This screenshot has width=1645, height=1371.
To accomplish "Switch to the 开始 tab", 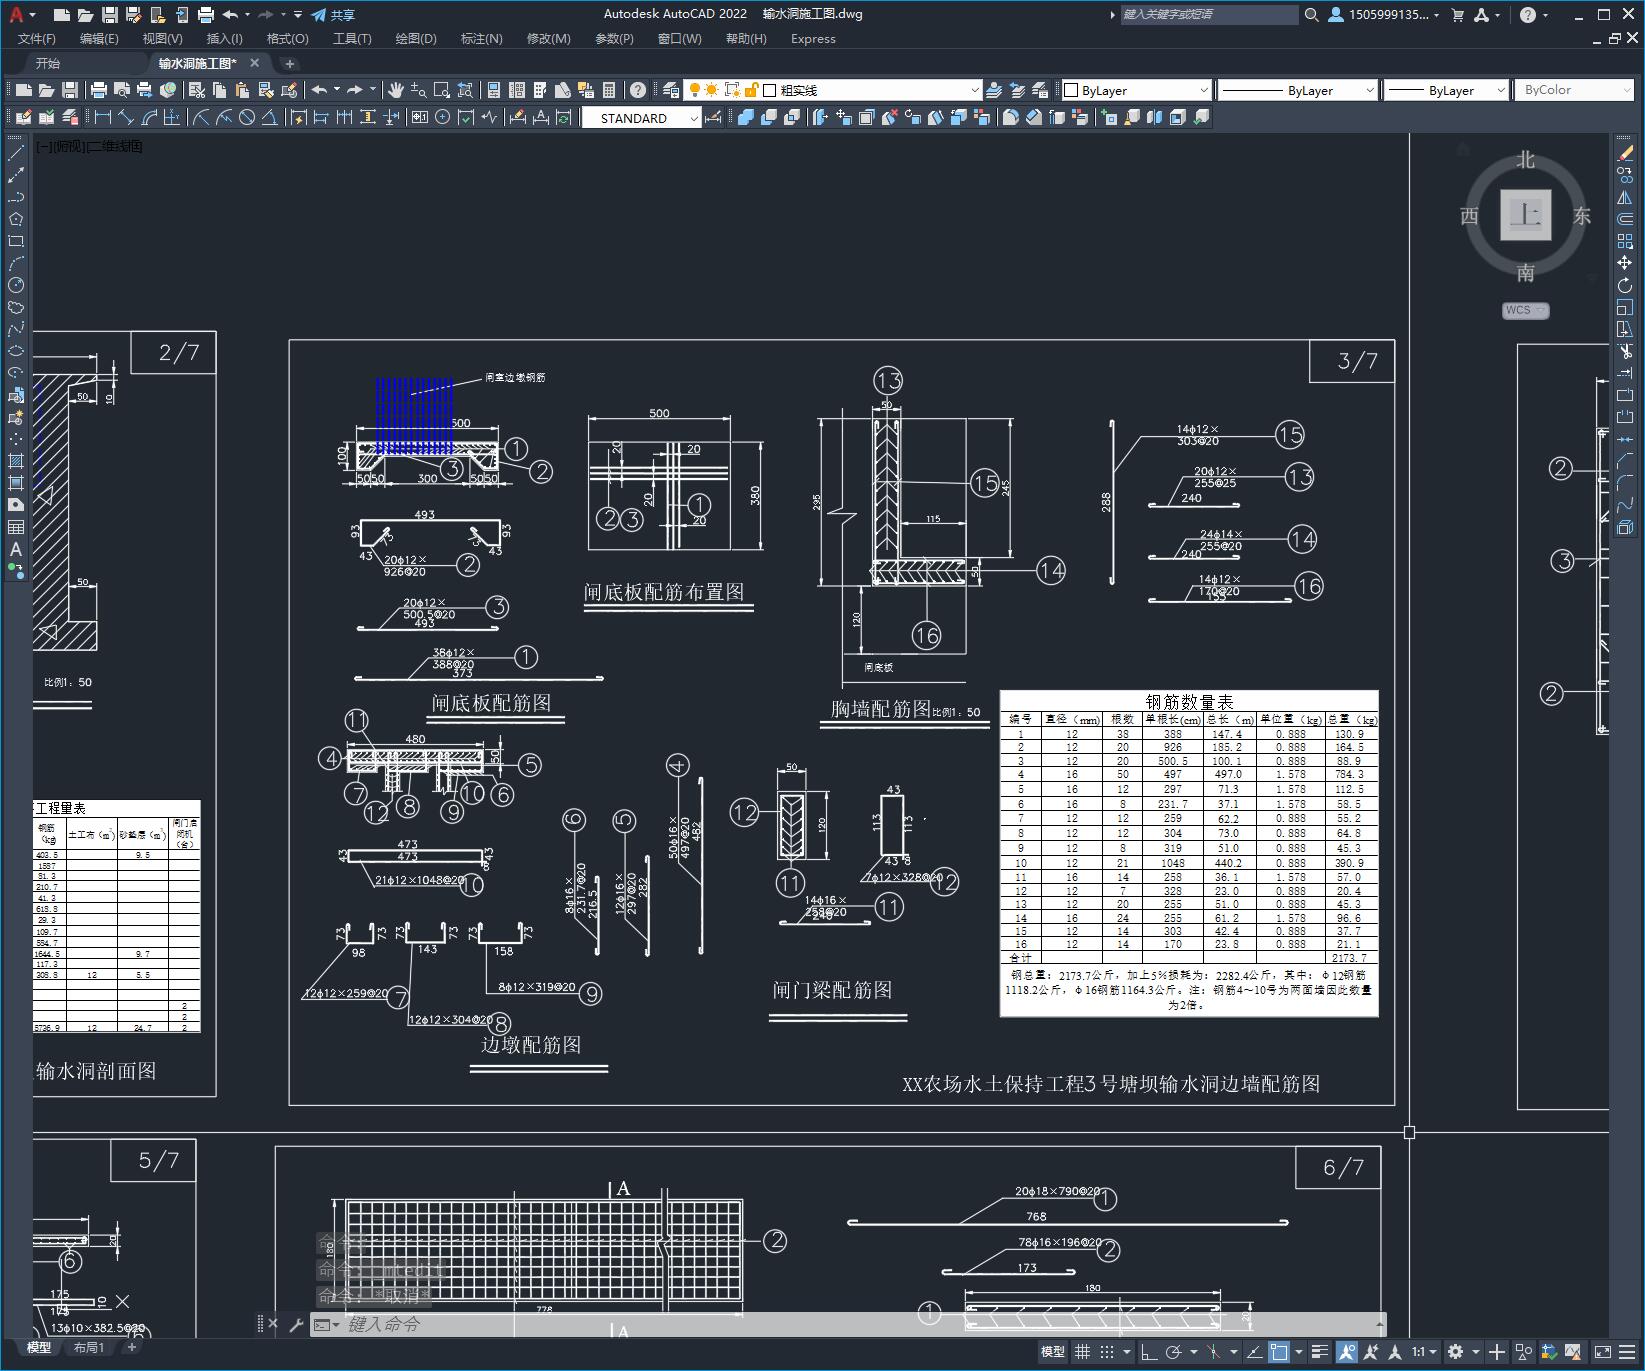I will (48, 63).
